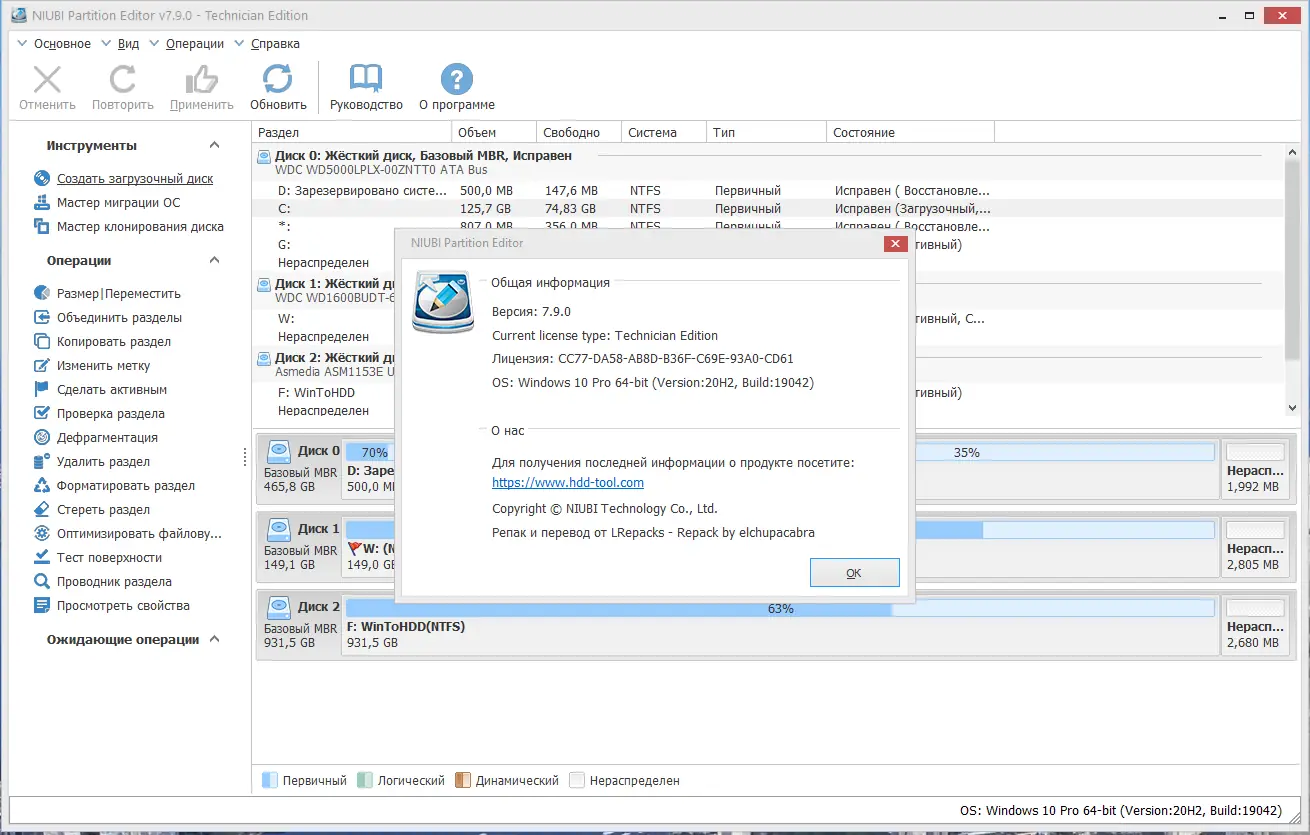This screenshot has height=835, width=1310.
Task: Sort by the Свободно column header
Action: click(580, 133)
